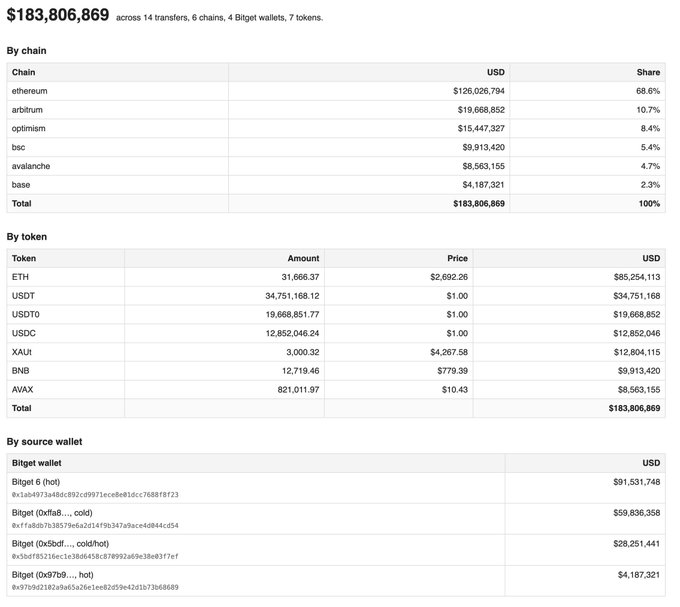Select the 'optimism' chain row label
This screenshot has height=607, width=680.
(x=29, y=128)
